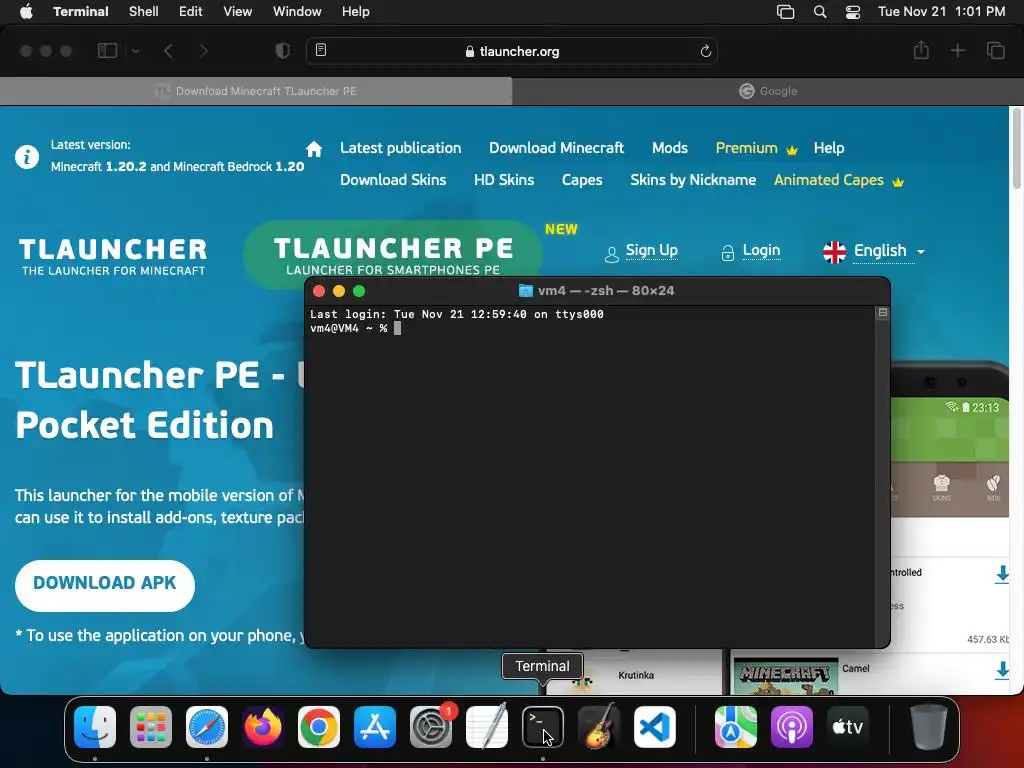Open Control Center in menu bar
The width and height of the screenshot is (1024, 768).
pyautogui.click(x=853, y=12)
